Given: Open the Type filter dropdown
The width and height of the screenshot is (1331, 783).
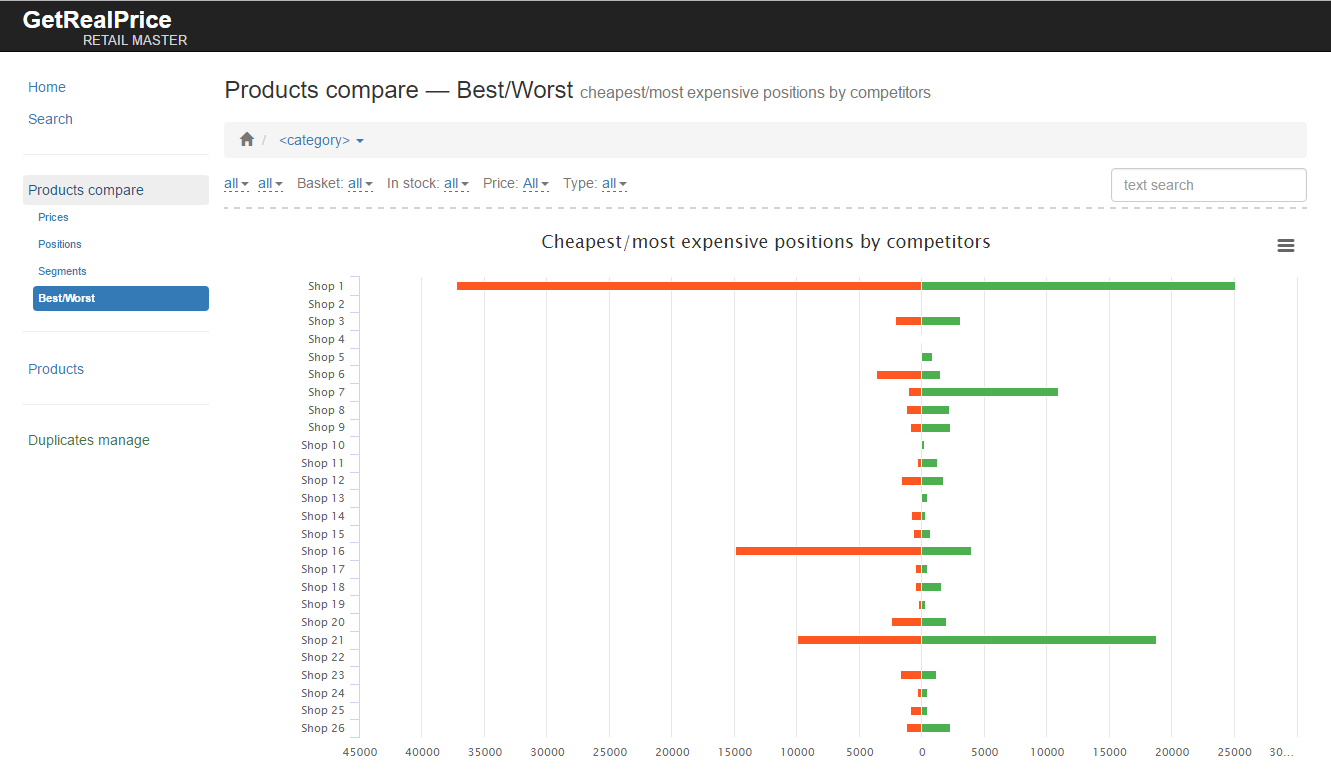Looking at the screenshot, I should [614, 184].
